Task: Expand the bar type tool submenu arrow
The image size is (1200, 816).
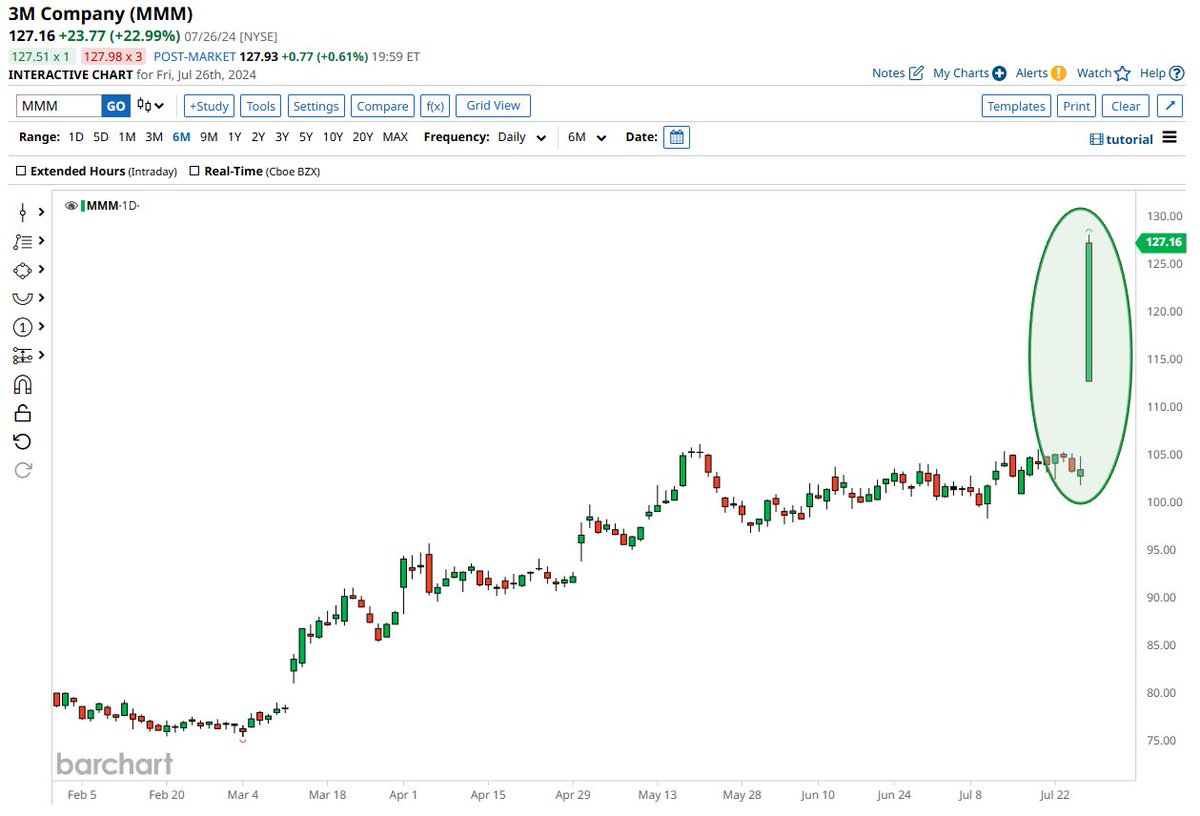Action: (41, 212)
